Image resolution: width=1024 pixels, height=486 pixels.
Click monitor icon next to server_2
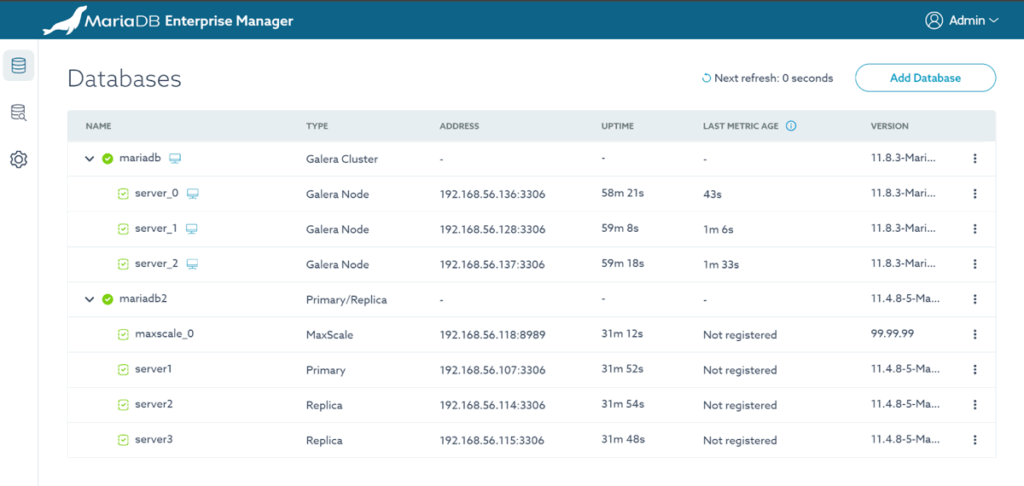click(193, 264)
